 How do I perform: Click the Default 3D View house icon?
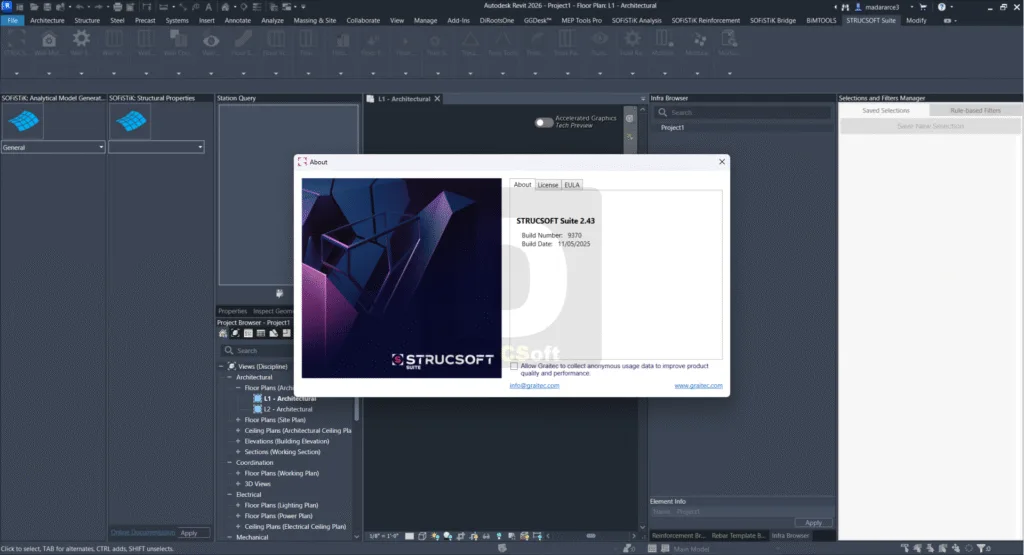point(225,7)
